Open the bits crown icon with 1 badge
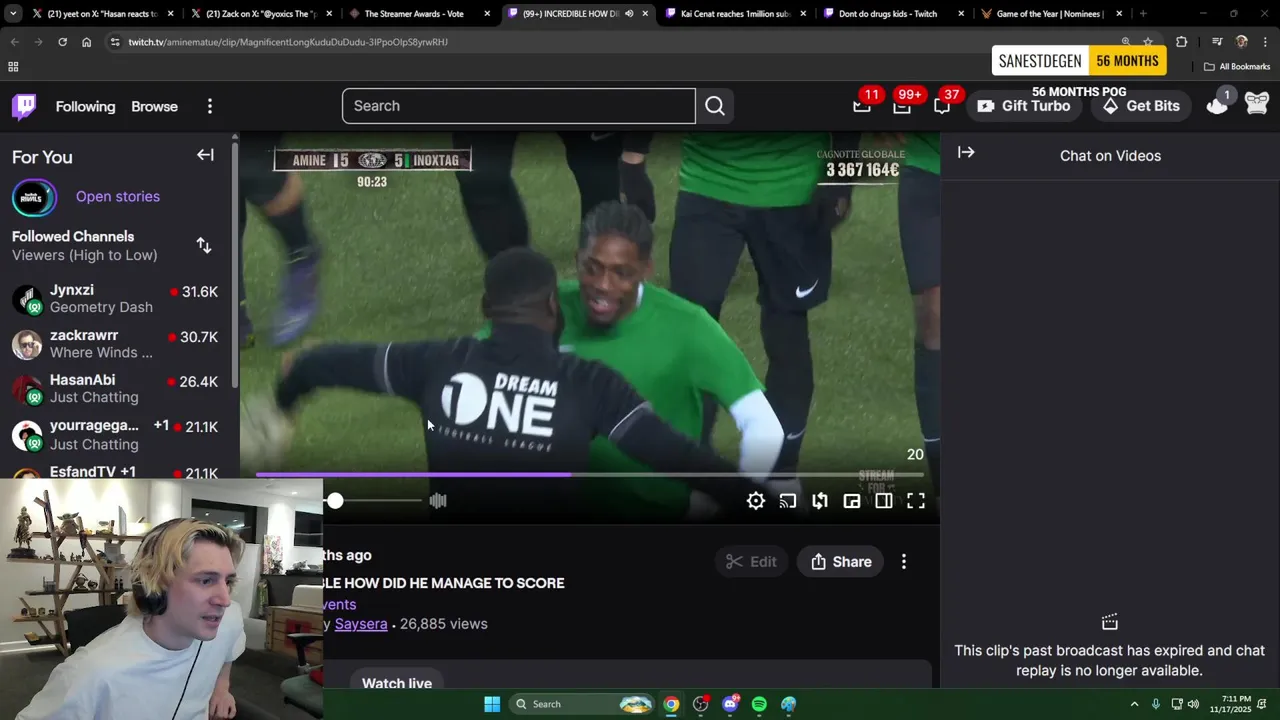The image size is (1280, 720). [1217, 105]
